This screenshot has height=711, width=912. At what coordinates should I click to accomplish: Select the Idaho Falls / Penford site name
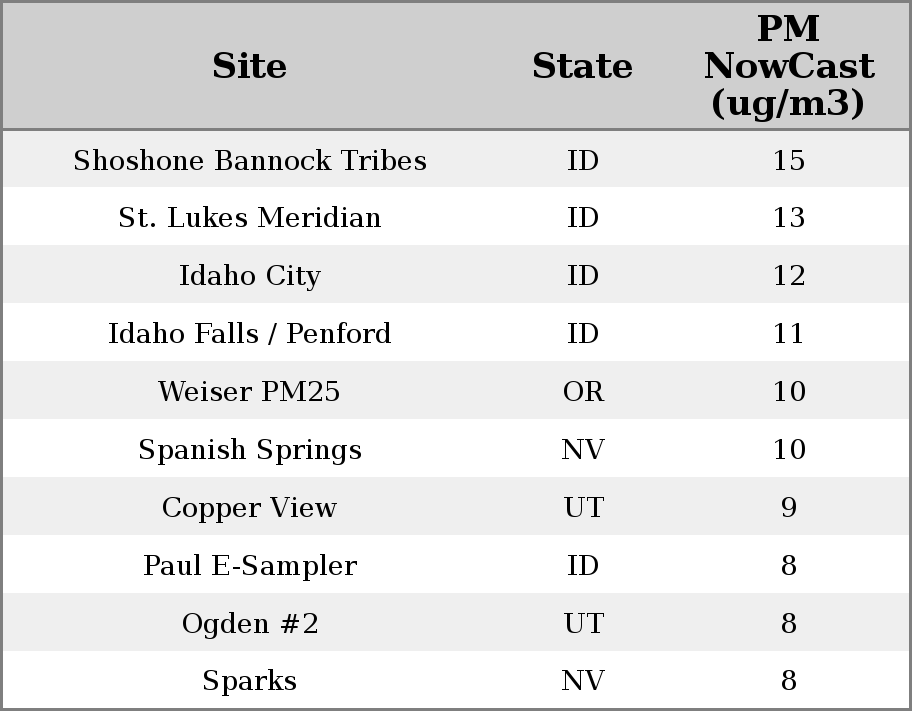pos(250,334)
